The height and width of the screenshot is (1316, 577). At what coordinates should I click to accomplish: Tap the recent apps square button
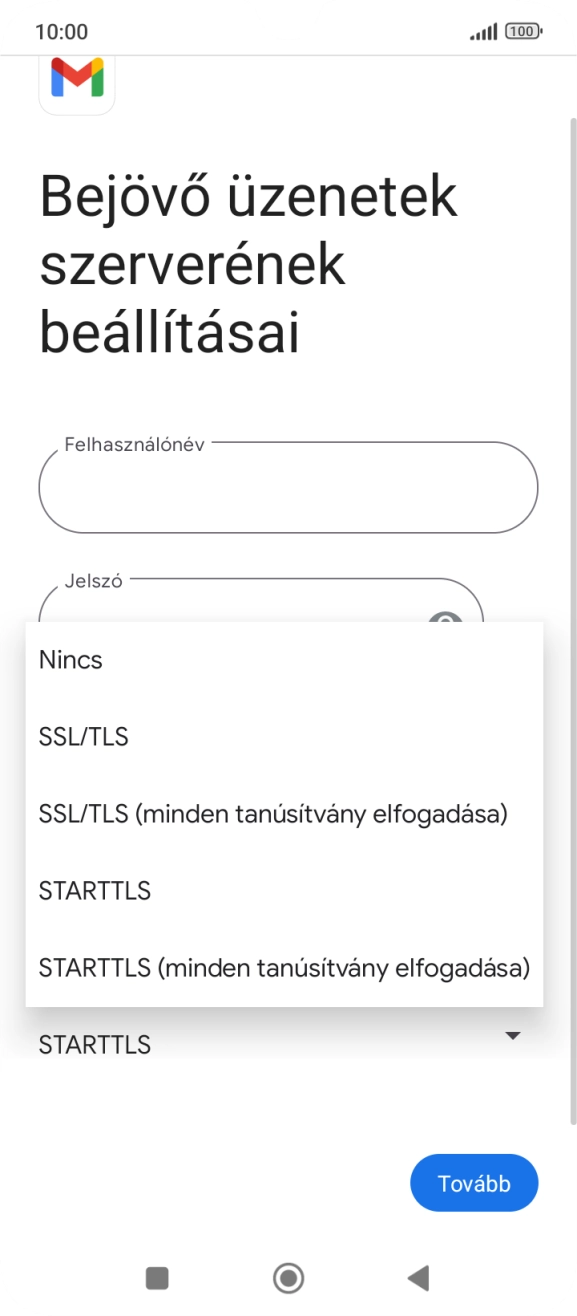tap(155, 1278)
